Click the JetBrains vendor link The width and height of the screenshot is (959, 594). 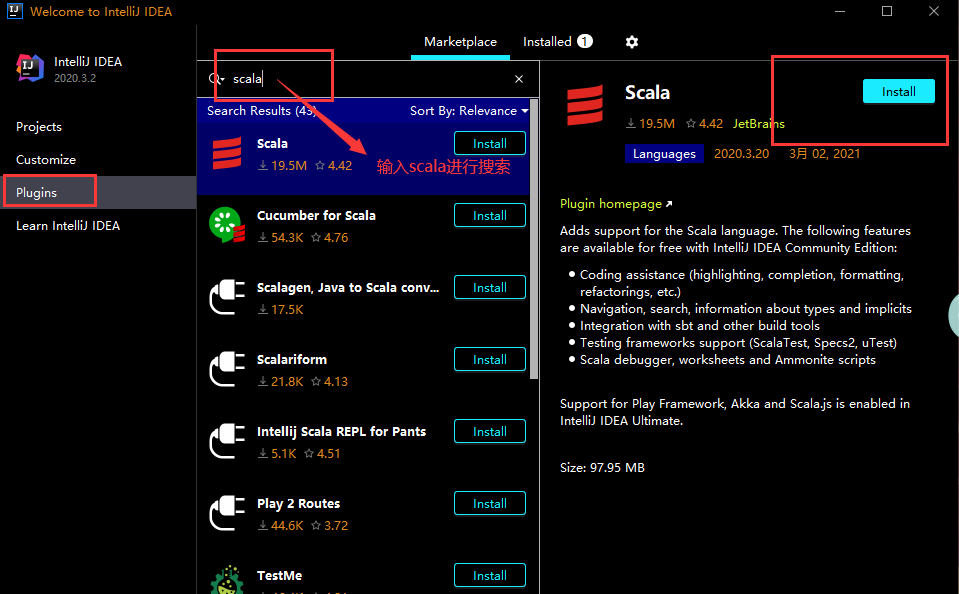click(x=758, y=124)
